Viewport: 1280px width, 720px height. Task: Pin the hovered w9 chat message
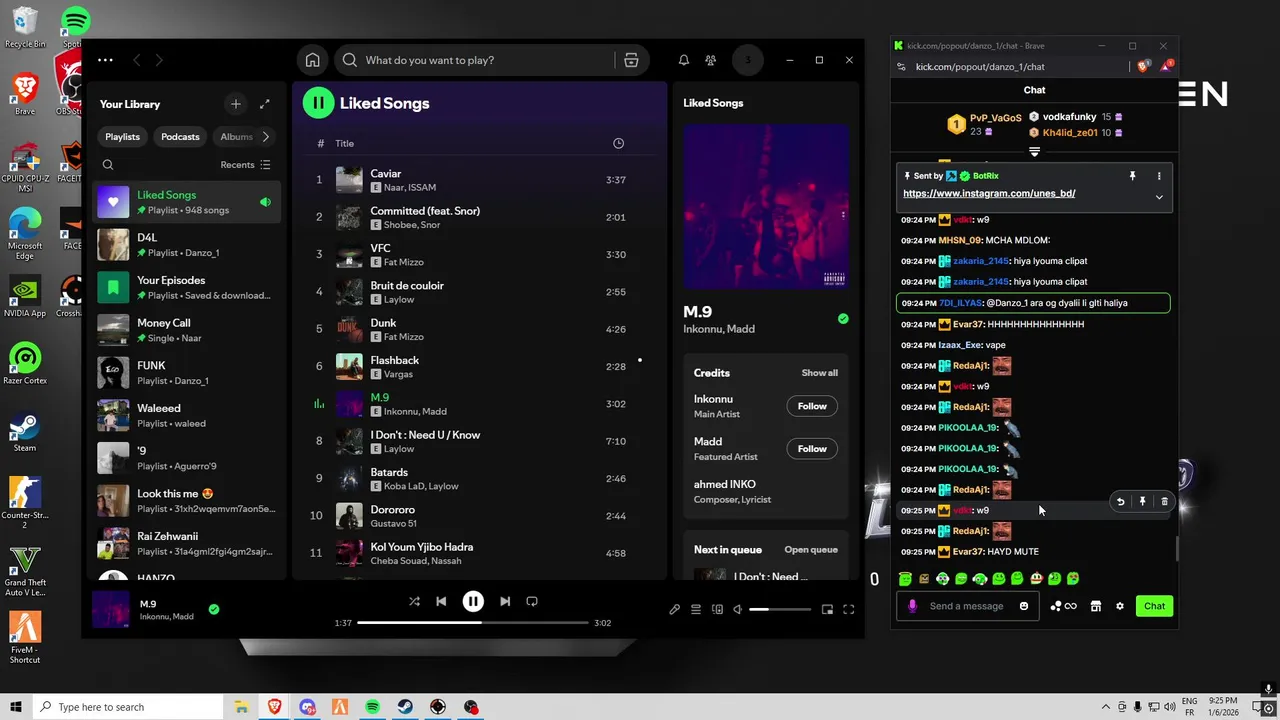(1142, 502)
